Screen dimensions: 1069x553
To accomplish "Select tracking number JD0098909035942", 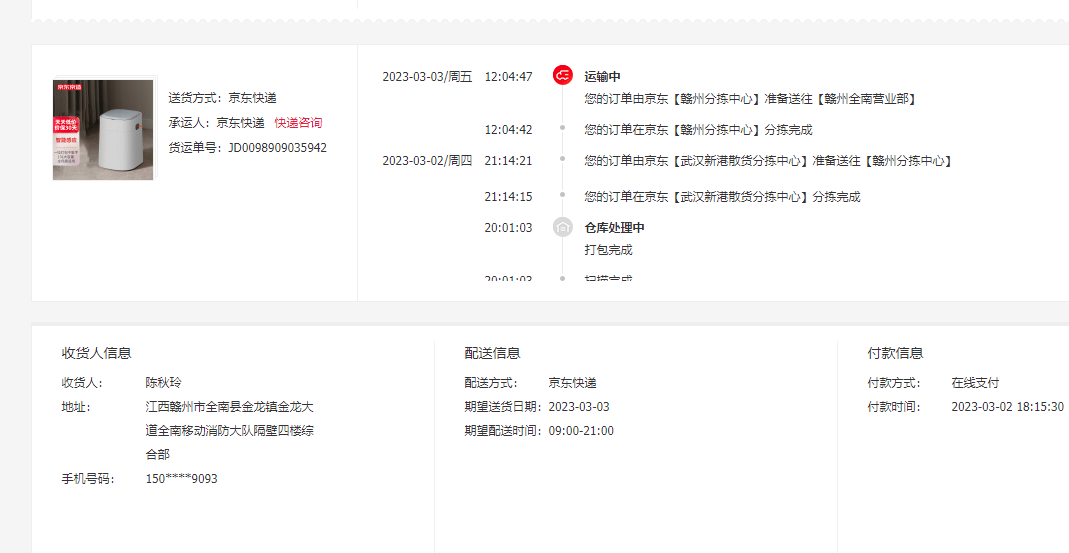I will click(277, 148).
